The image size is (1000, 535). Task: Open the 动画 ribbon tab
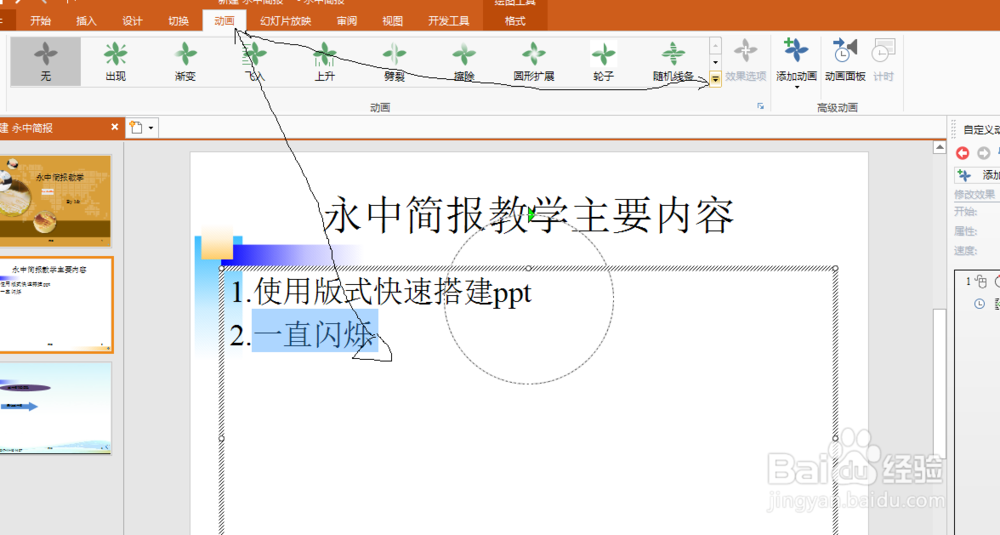[224, 21]
